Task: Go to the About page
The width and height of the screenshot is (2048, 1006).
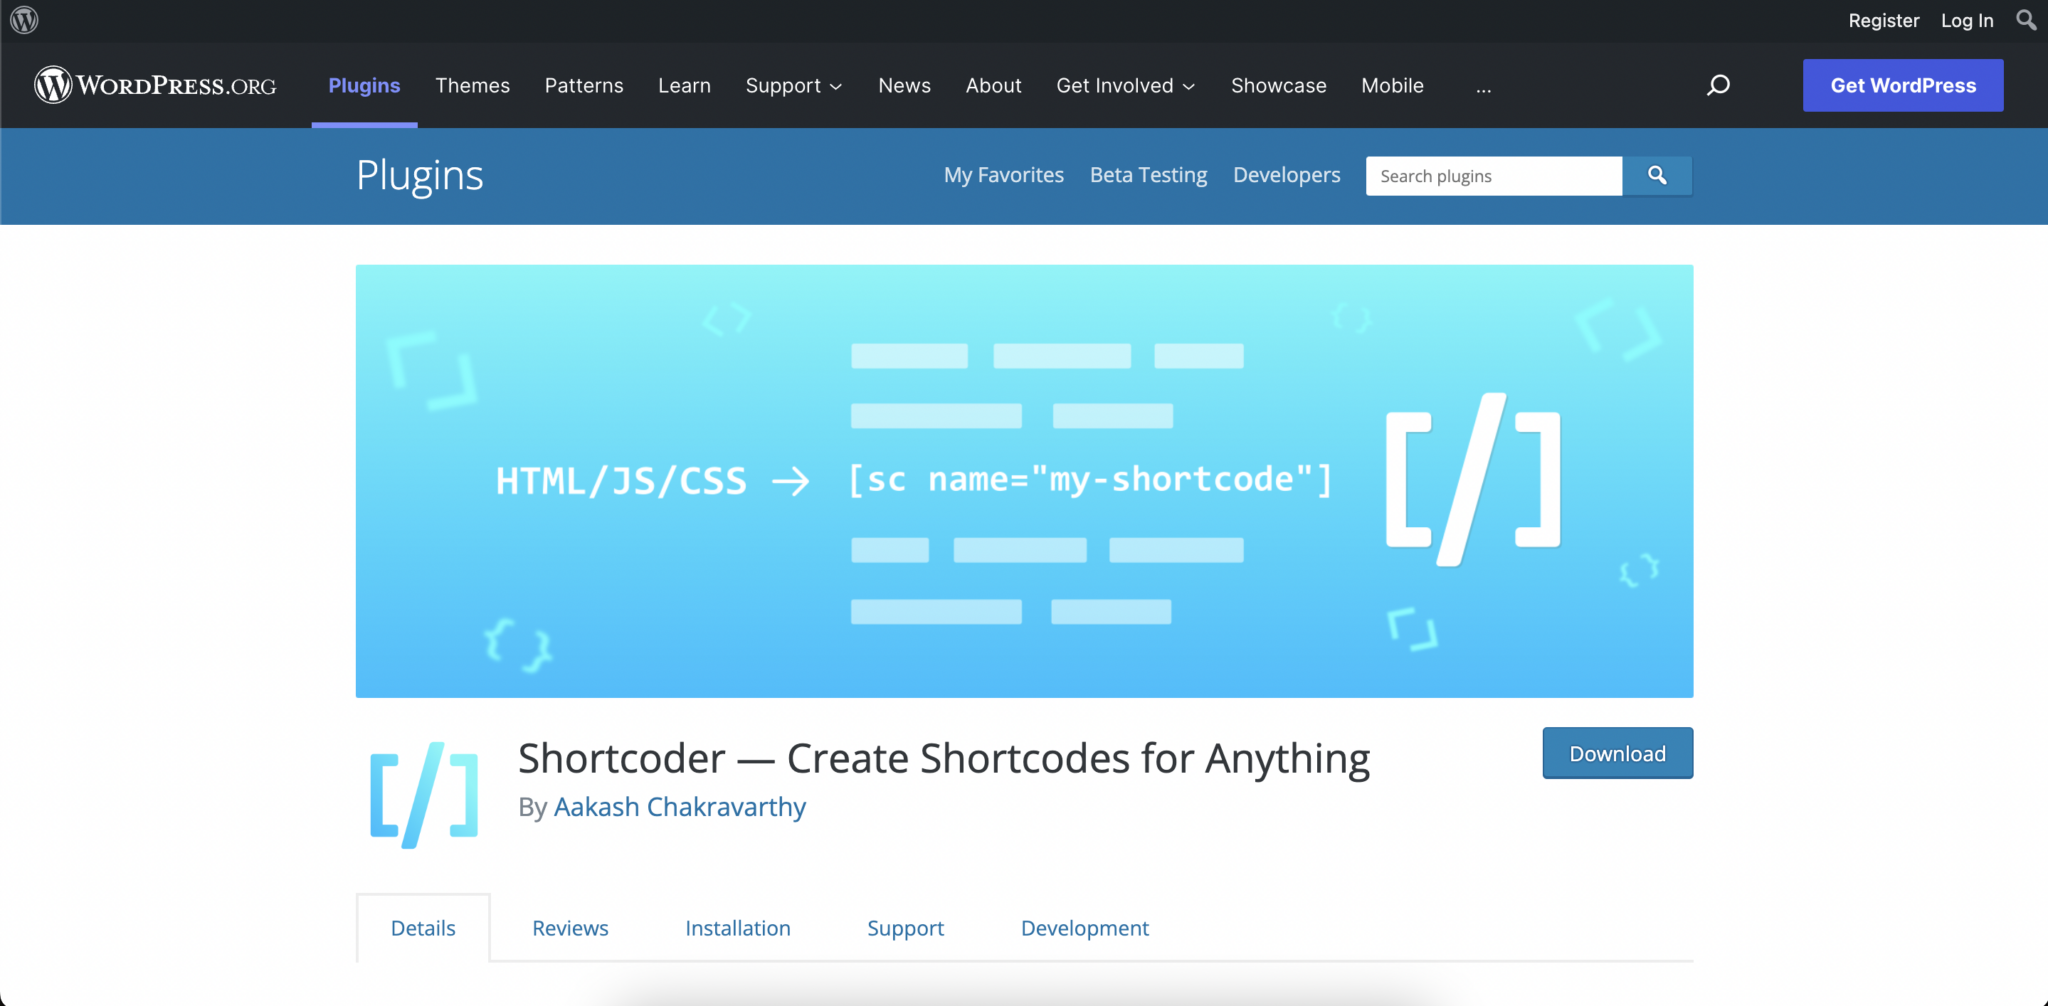Action: pyautogui.click(x=993, y=86)
